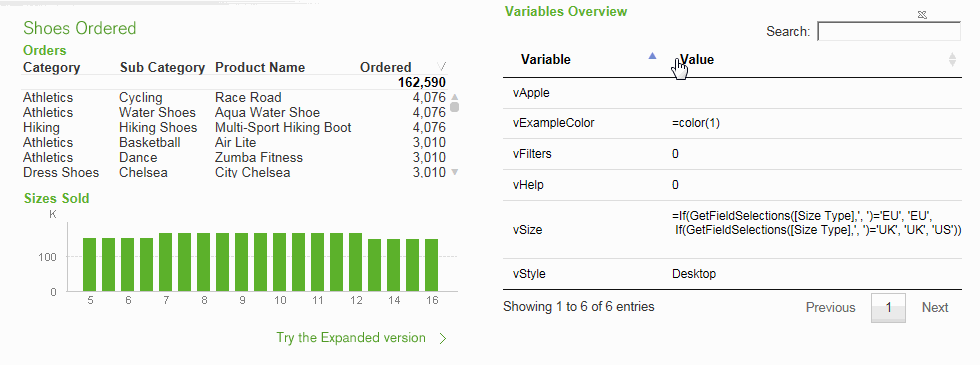Click the Orders table scrollbar thumb
The width and height of the screenshot is (980, 365).
[x=454, y=107]
